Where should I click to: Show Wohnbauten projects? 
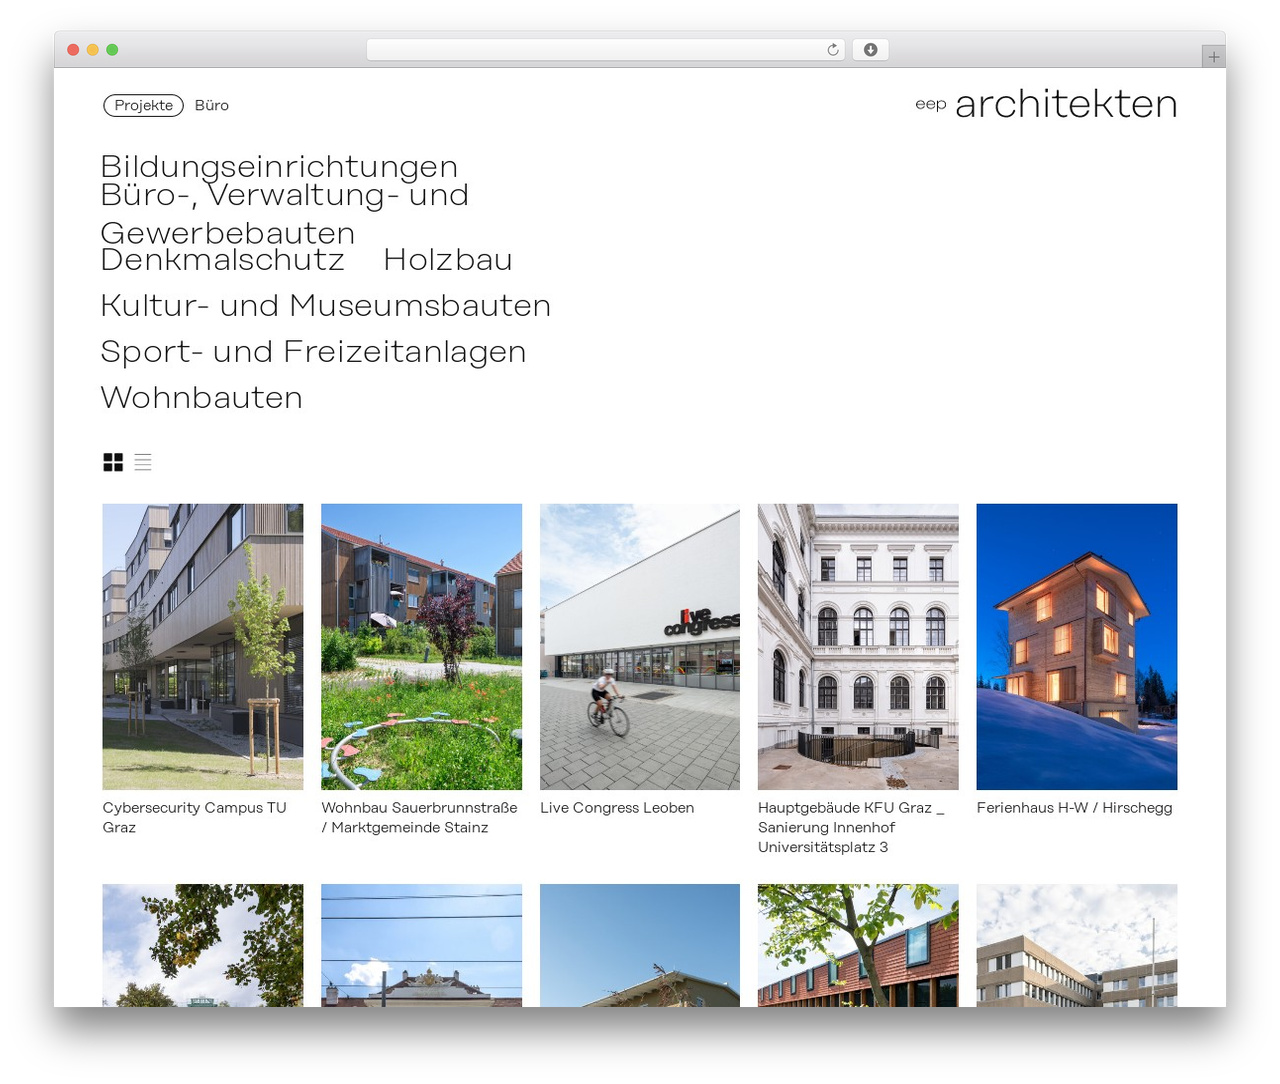(x=202, y=397)
